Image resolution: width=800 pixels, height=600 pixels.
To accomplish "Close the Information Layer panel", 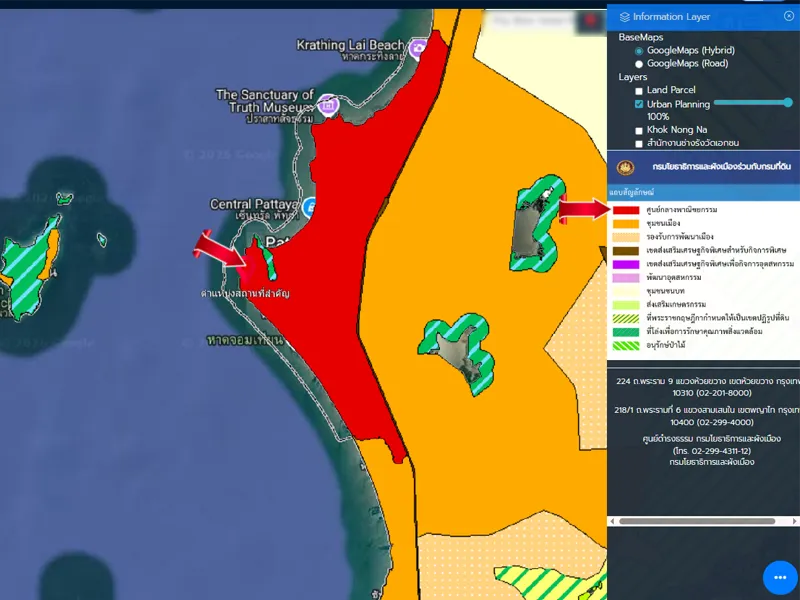I will pos(788,16).
